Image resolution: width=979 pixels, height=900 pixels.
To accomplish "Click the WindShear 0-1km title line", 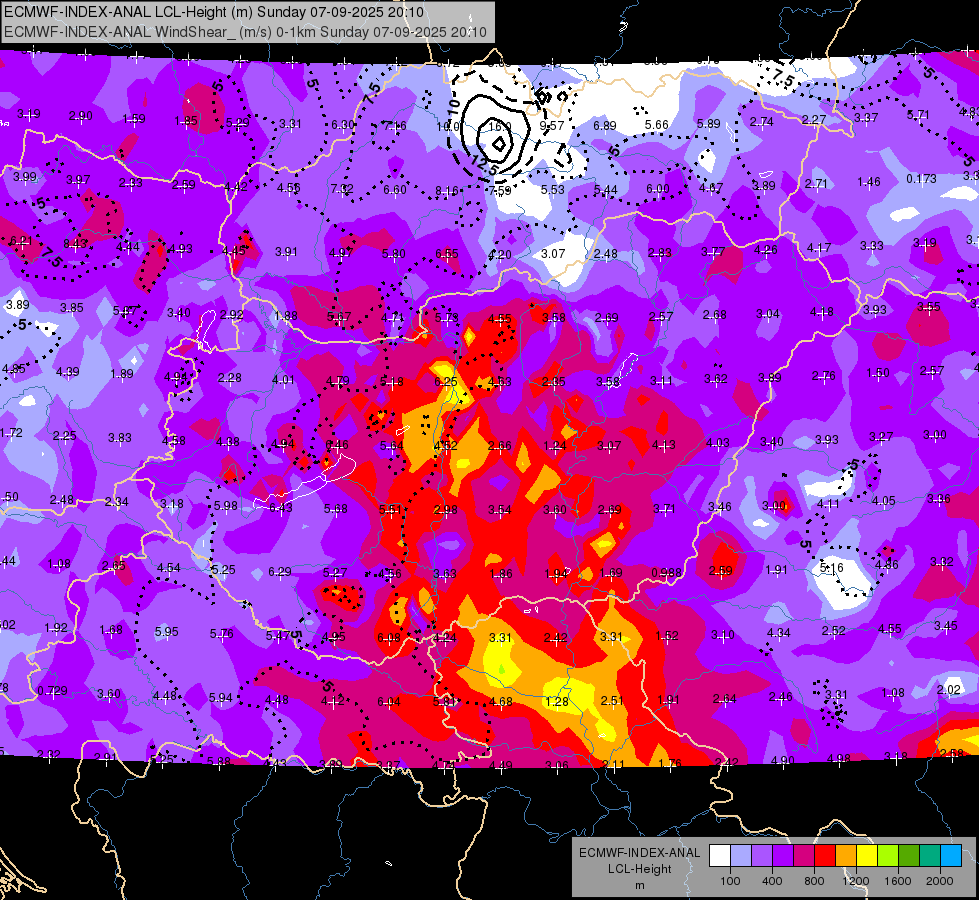I will tap(245, 32).
